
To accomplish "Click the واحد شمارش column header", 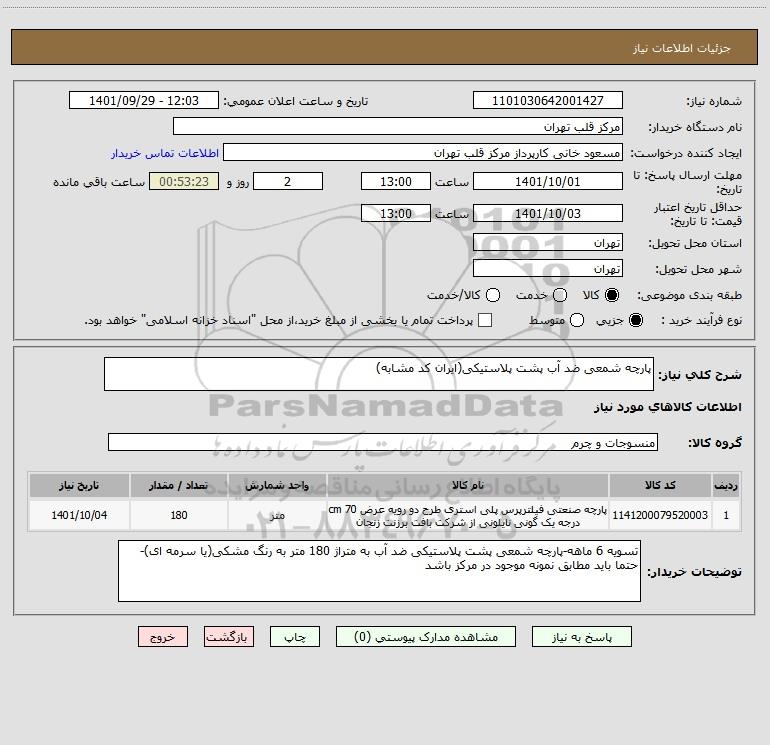I will click(277, 485).
